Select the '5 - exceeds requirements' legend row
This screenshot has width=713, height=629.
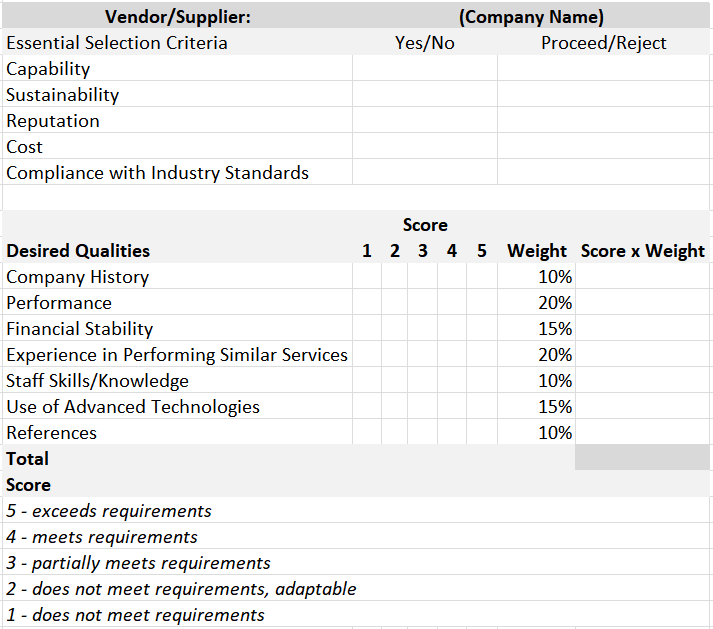[109, 511]
